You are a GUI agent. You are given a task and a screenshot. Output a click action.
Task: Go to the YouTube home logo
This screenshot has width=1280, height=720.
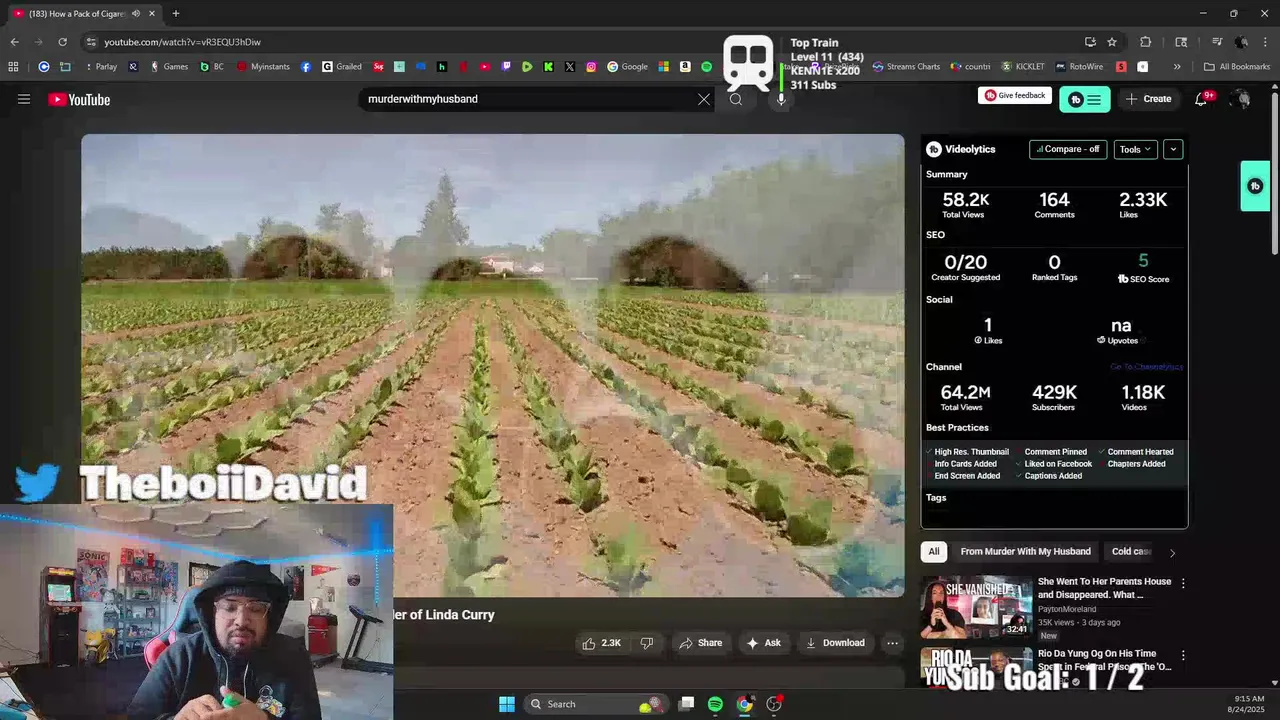[79, 99]
